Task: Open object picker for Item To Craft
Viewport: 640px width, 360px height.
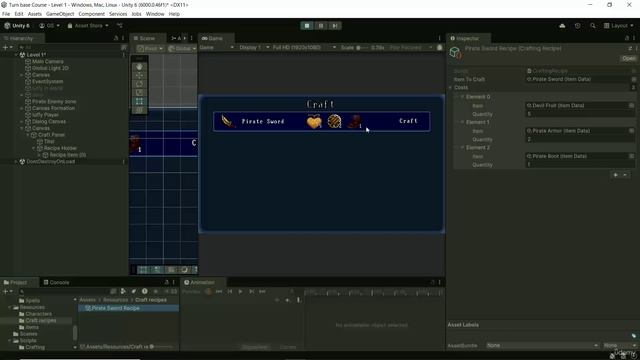Action: [x=633, y=79]
